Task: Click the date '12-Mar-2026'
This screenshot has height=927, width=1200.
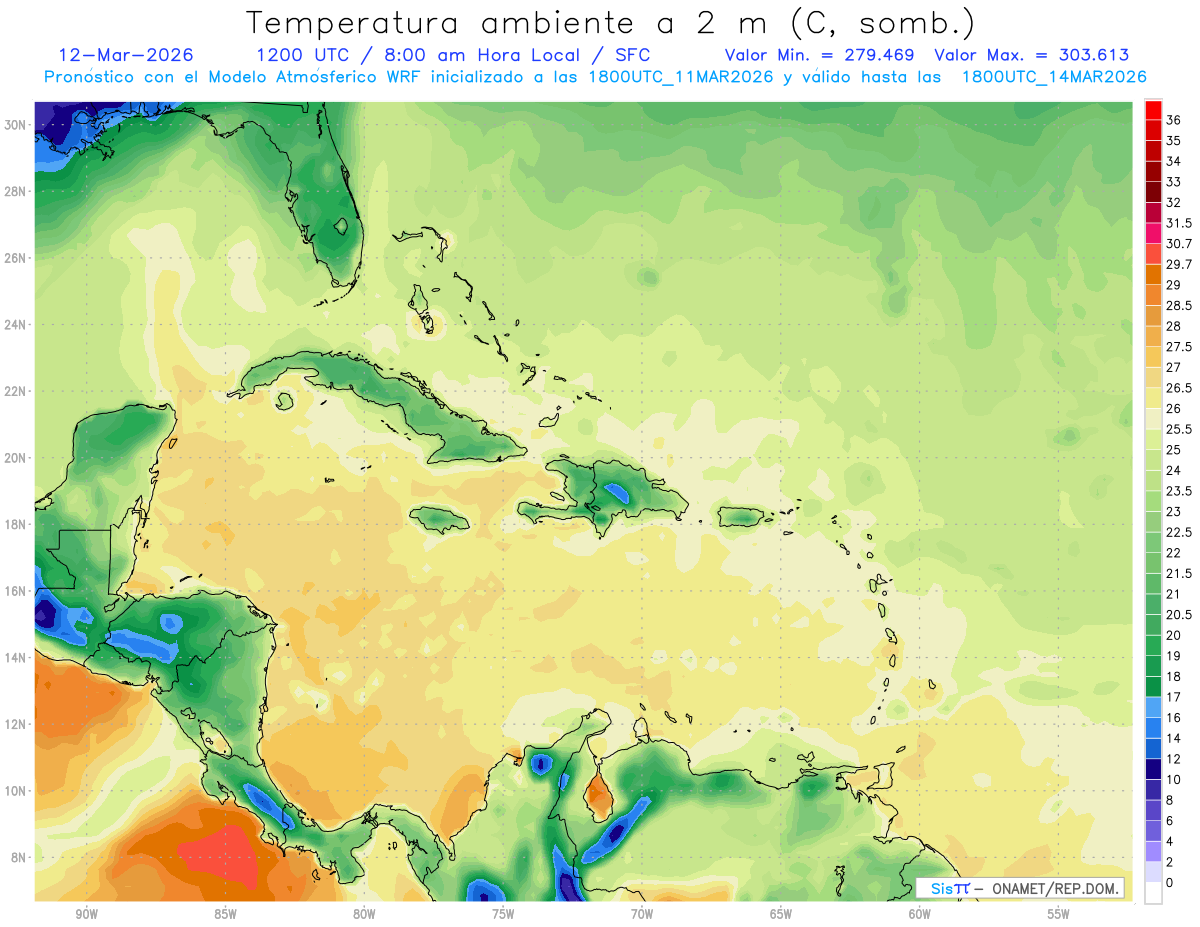Action: tap(126, 55)
